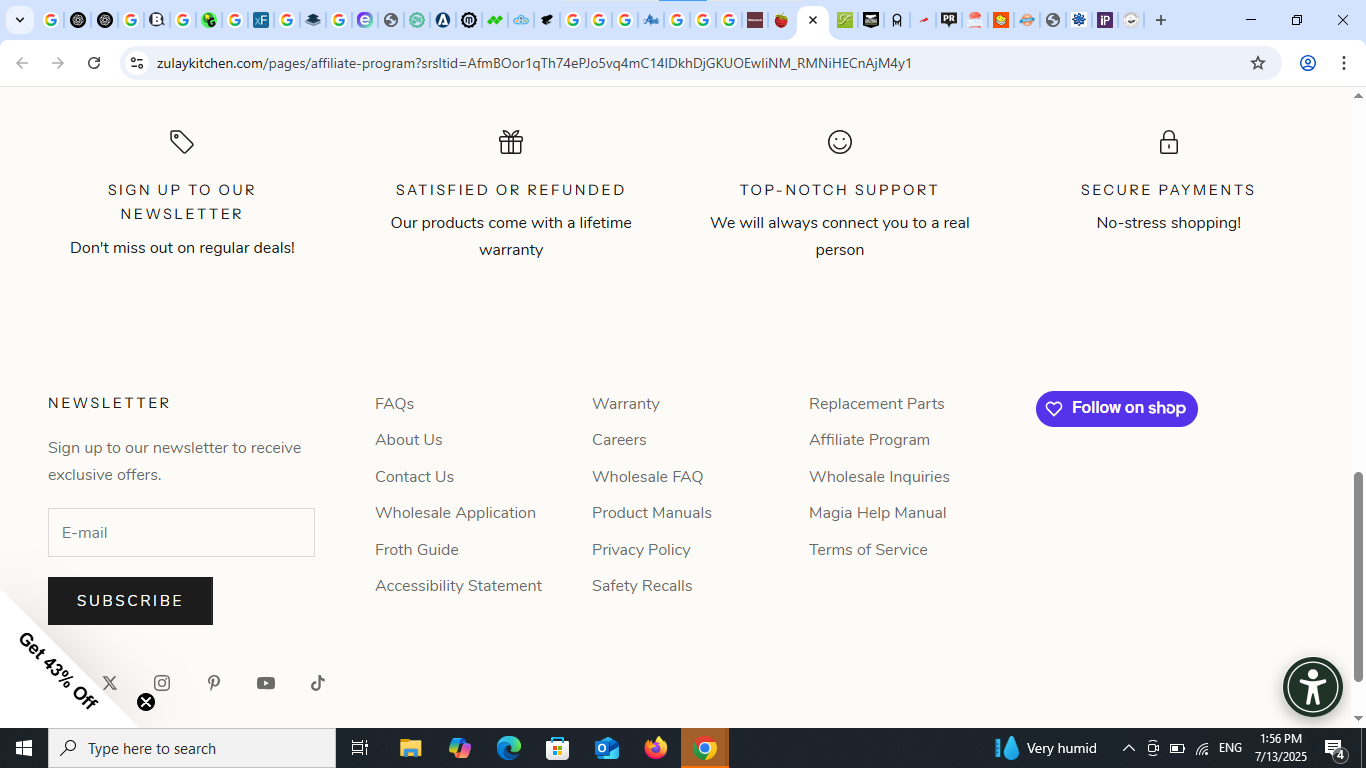Open the Replacement Parts link
The height and width of the screenshot is (768, 1366).
point(877,404)
